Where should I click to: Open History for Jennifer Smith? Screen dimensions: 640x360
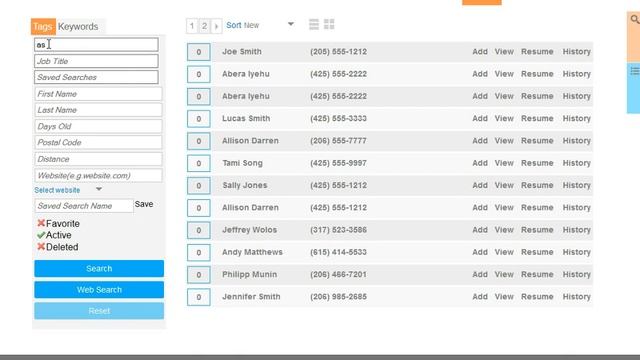click(x=577, y=297)
